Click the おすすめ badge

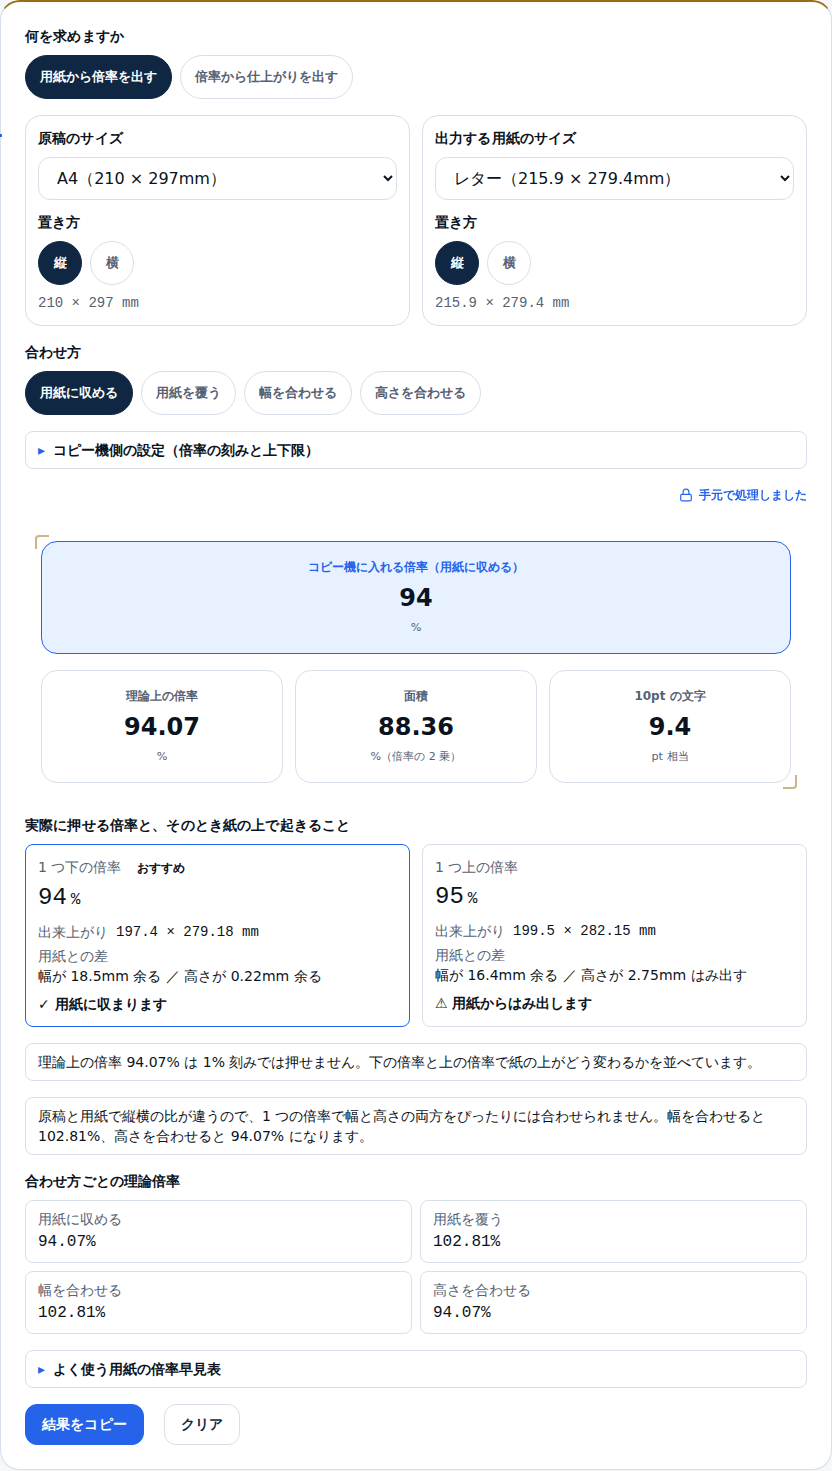point(161,868)
